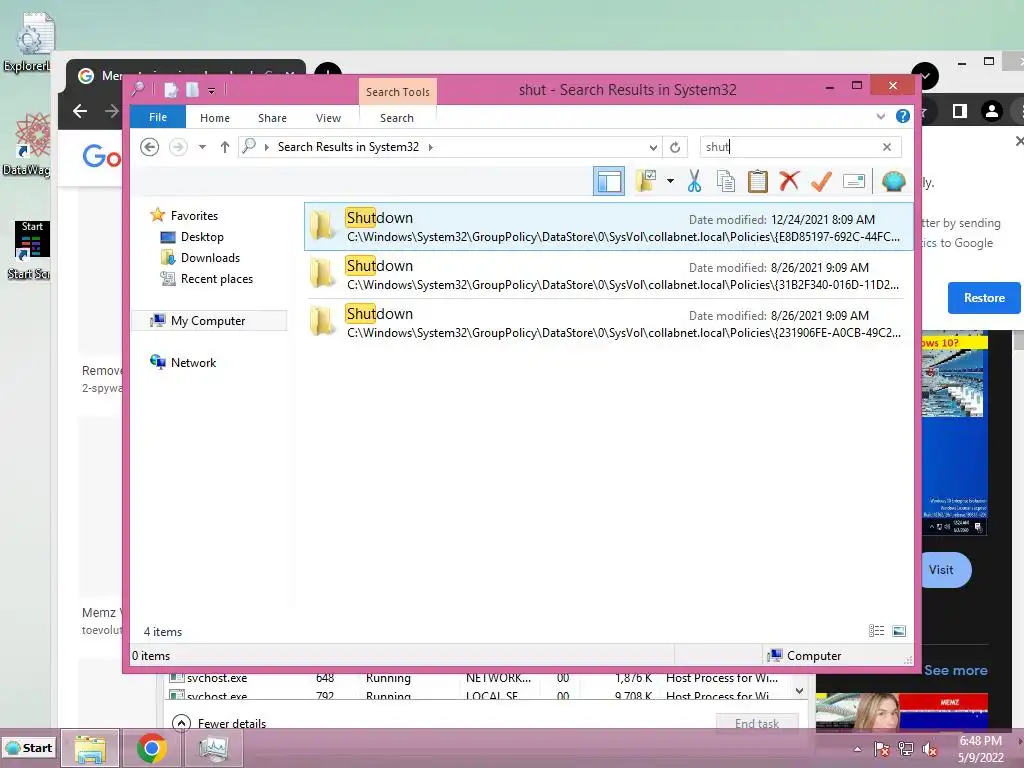Select Recent places under Favorites
The image size is (1024, 768).
[x=216, y=279]
